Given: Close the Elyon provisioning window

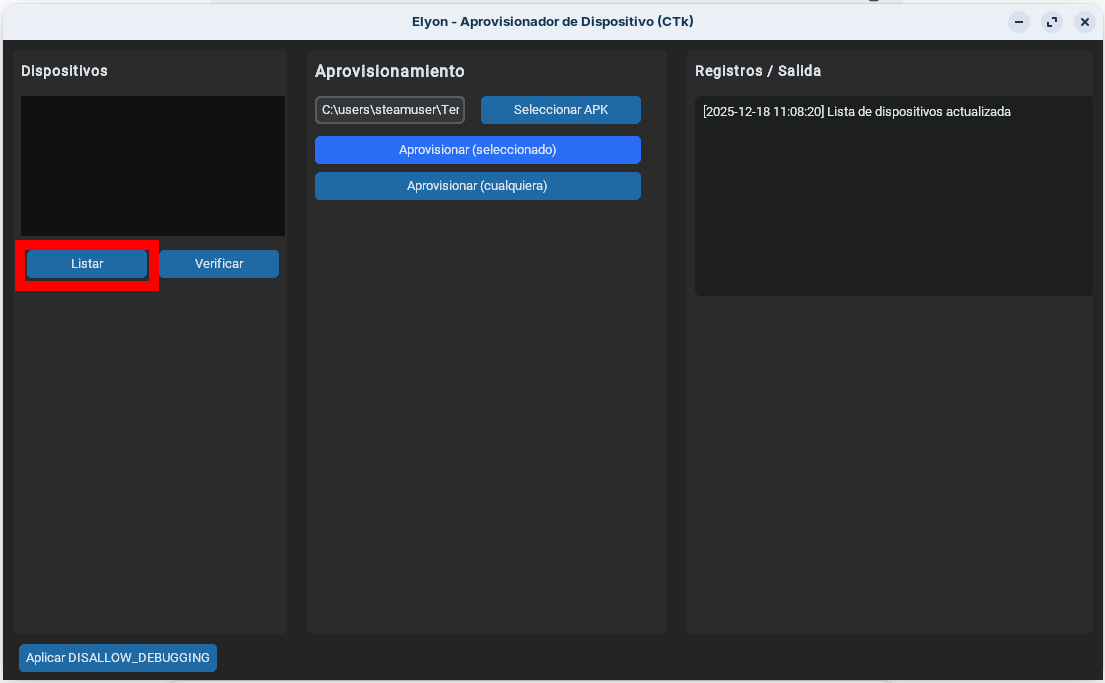Looking at the screenshot, I should (x=1084, y=22).
